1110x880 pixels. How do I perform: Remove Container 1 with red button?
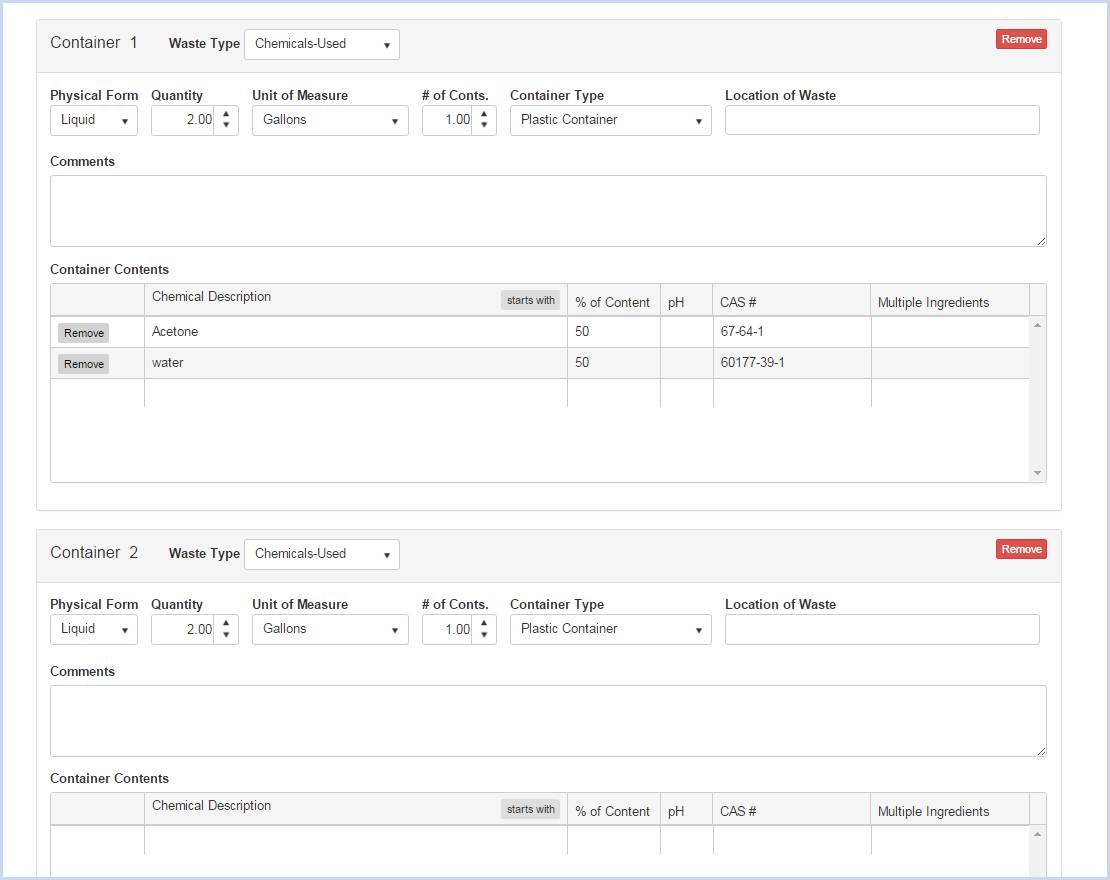[1021, 39]
